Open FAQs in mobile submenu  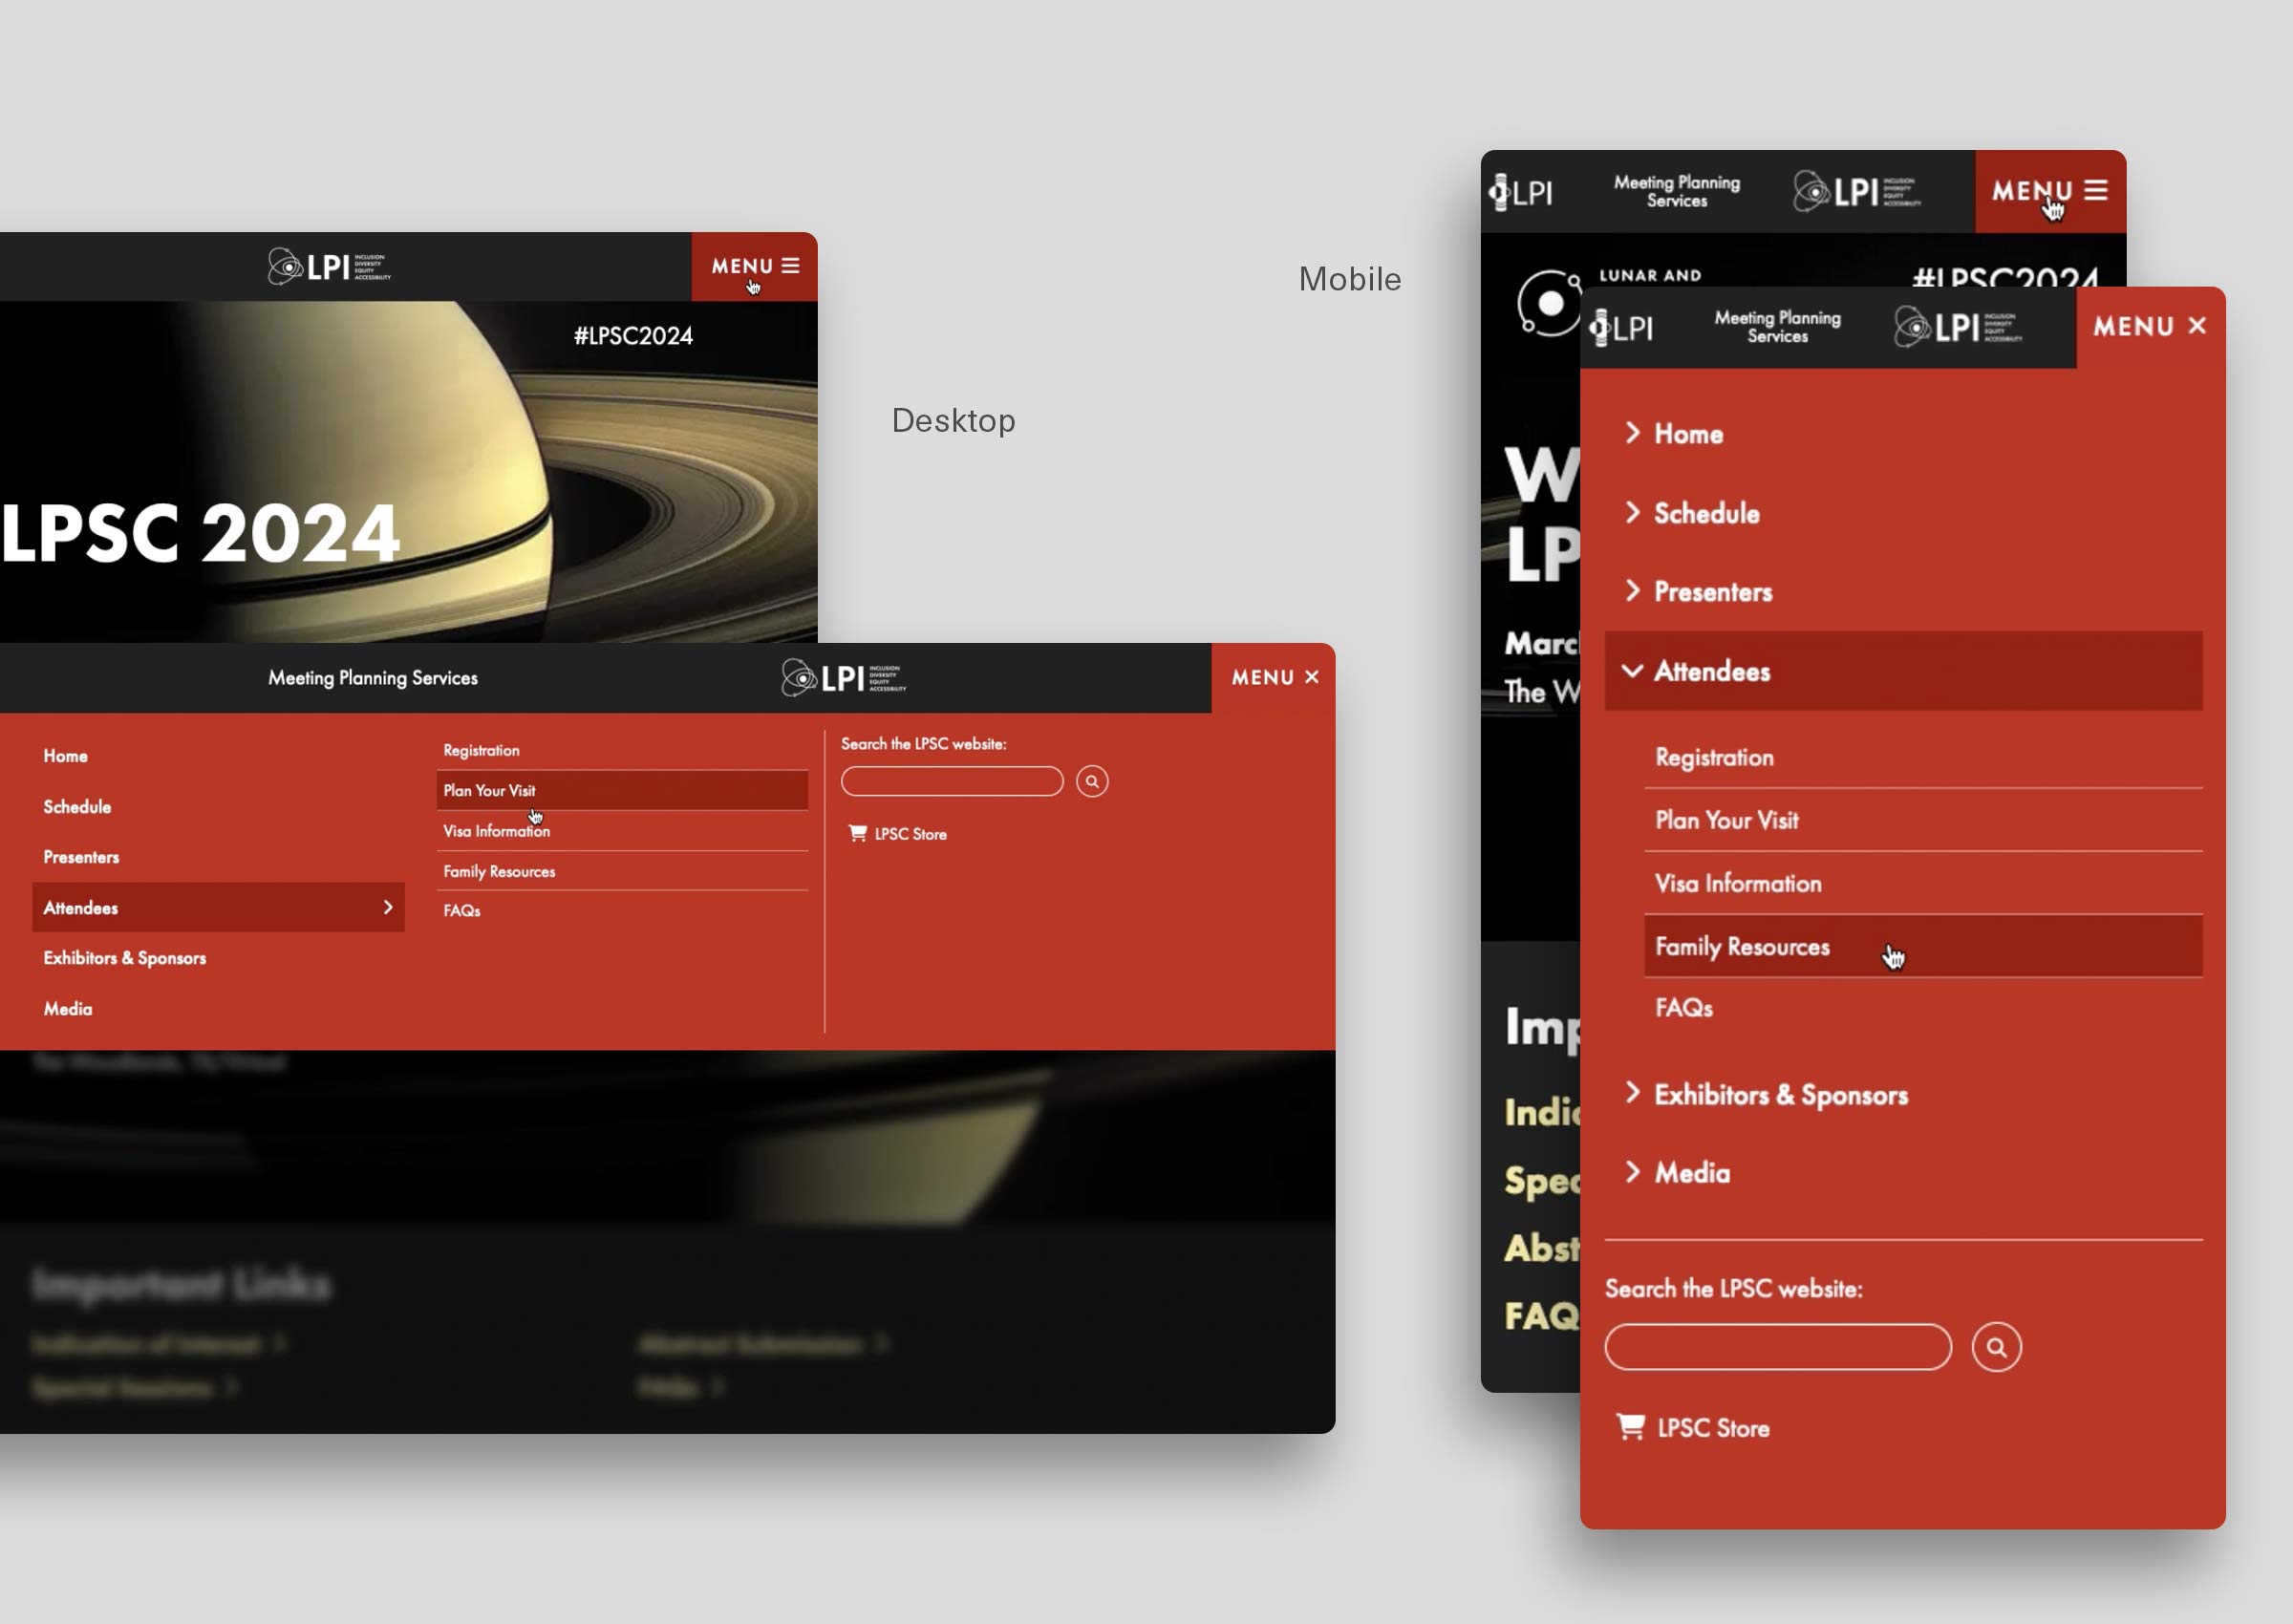[1684, 1007]
